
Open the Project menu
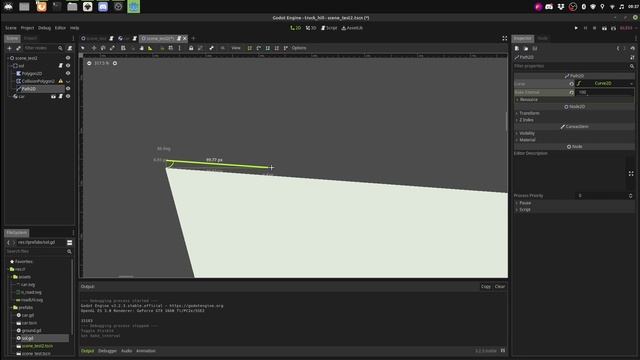coord(27,28)
